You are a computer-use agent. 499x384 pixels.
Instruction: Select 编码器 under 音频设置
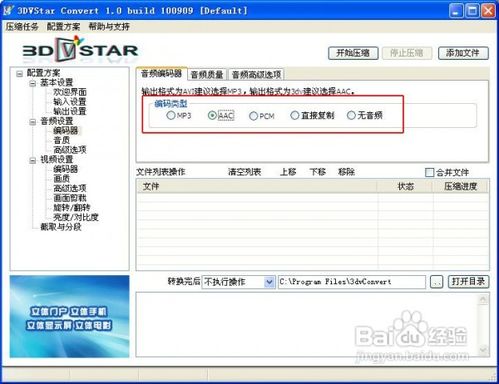pyautogui.click(x=66, y=131)
